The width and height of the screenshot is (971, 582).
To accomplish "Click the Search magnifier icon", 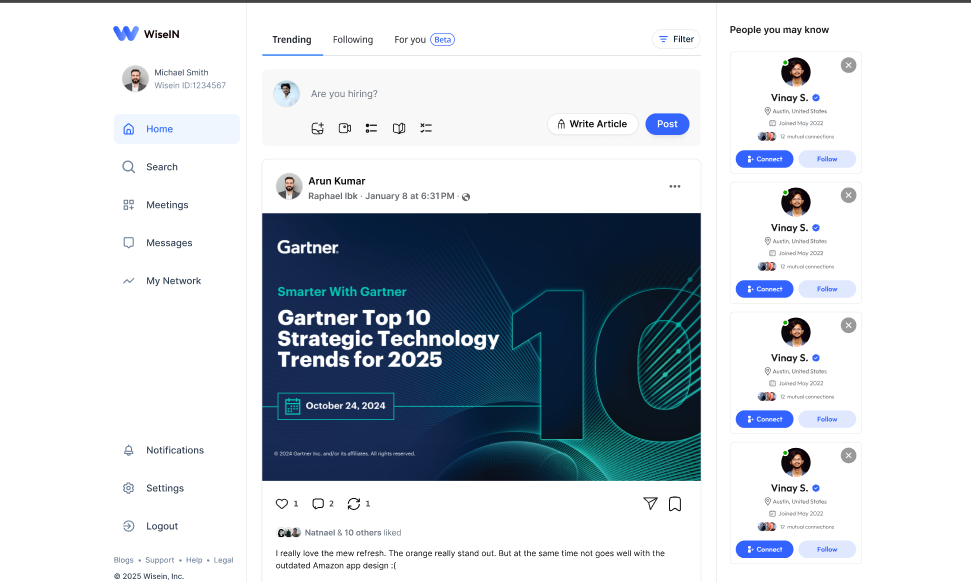I will pyautogui.click(x=128, y=167).
